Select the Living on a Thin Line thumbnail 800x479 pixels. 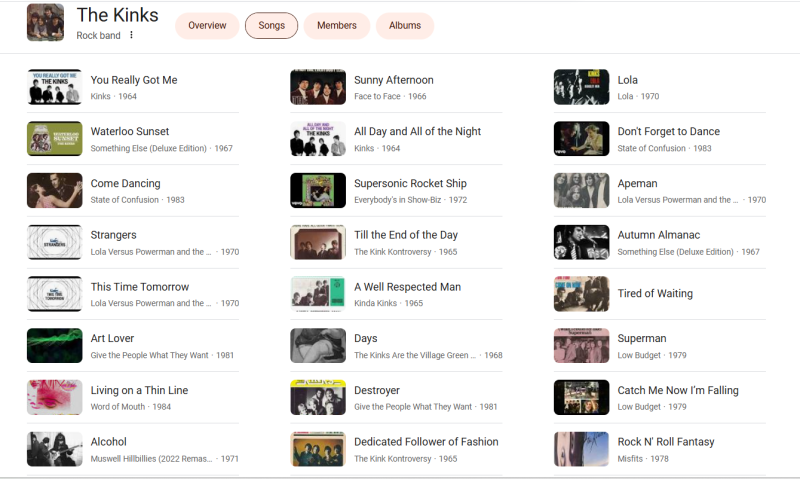coord(54,397)
